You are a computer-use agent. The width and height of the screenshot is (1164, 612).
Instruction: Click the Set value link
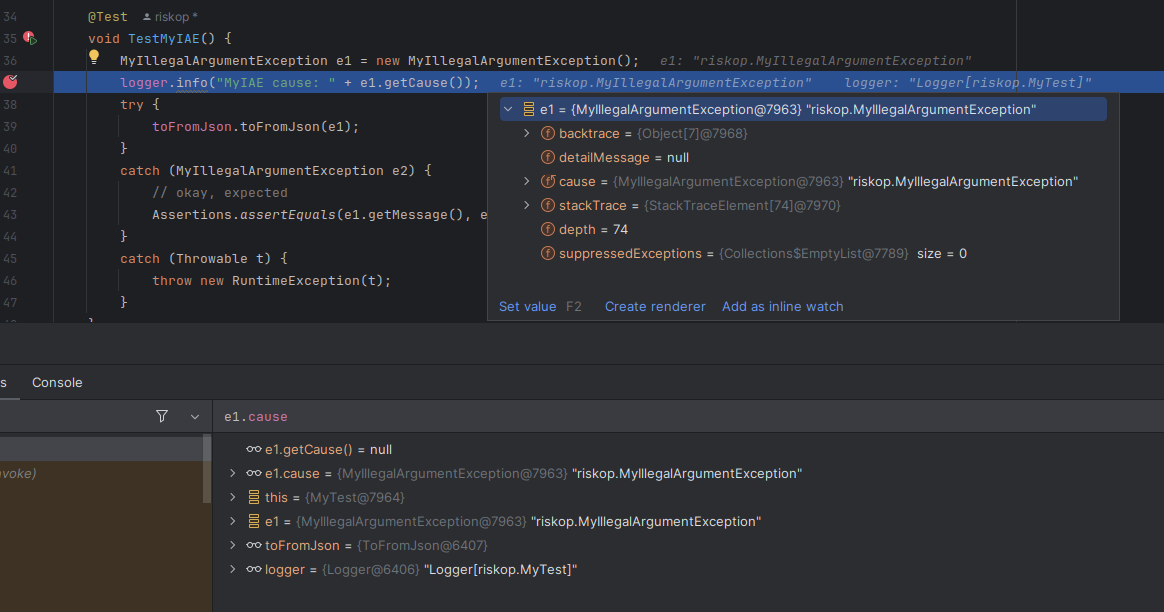[527, 306]
